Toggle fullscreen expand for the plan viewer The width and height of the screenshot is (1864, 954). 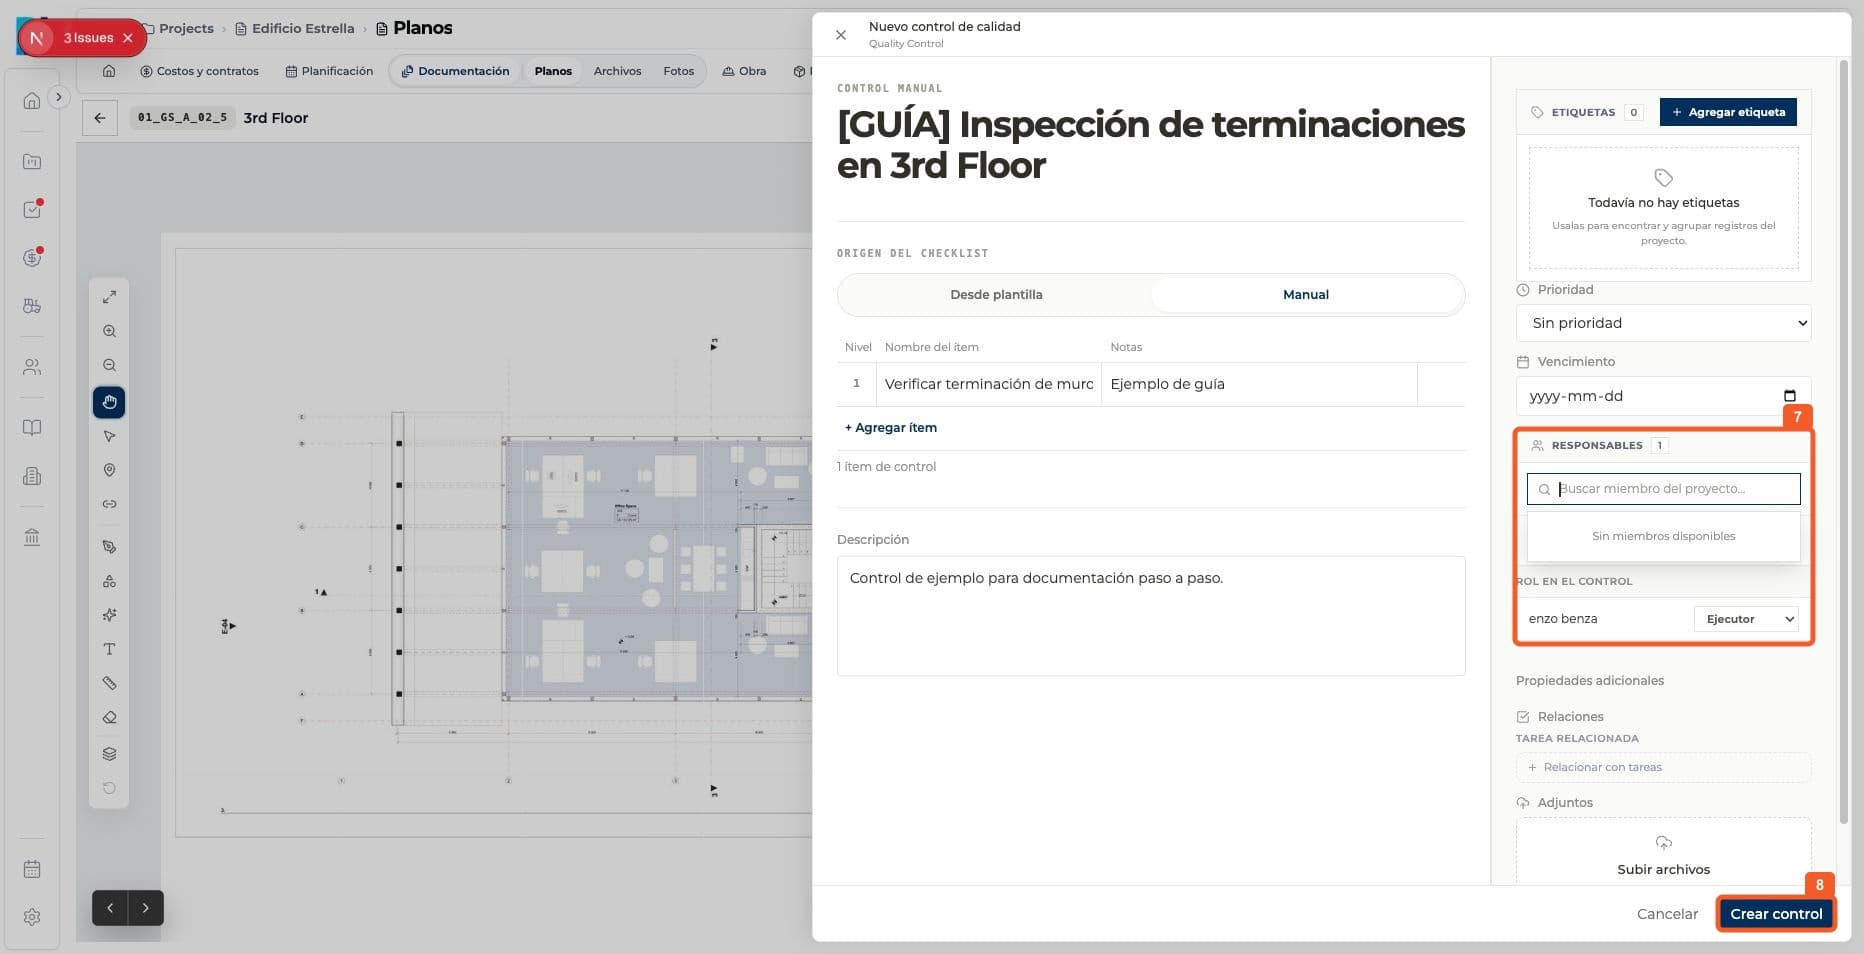109,297
